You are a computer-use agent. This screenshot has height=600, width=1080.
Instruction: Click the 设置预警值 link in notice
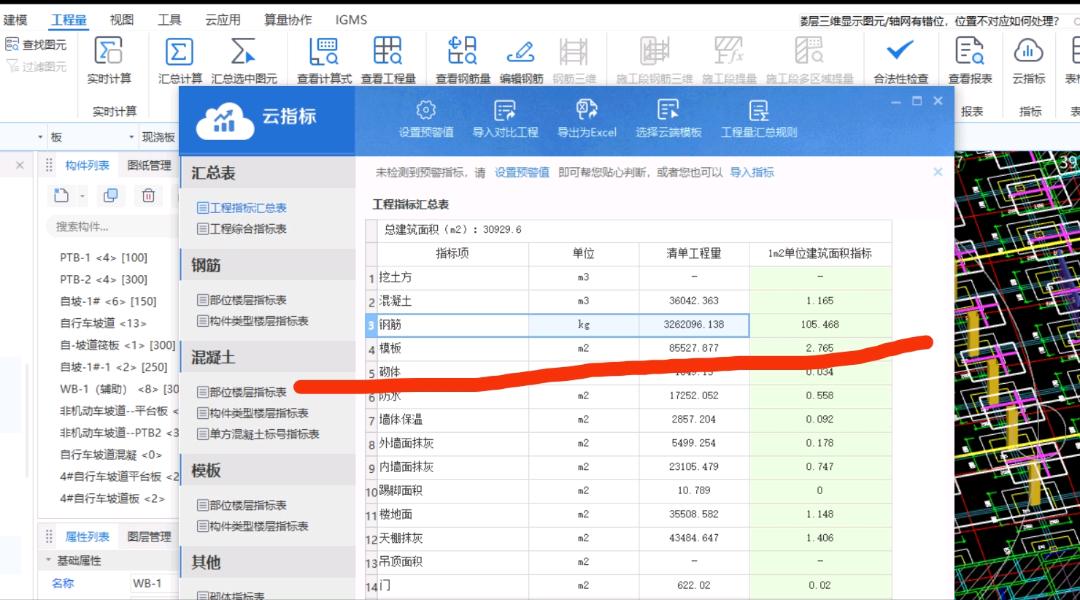pyautogui.click(x=521, y=172)
